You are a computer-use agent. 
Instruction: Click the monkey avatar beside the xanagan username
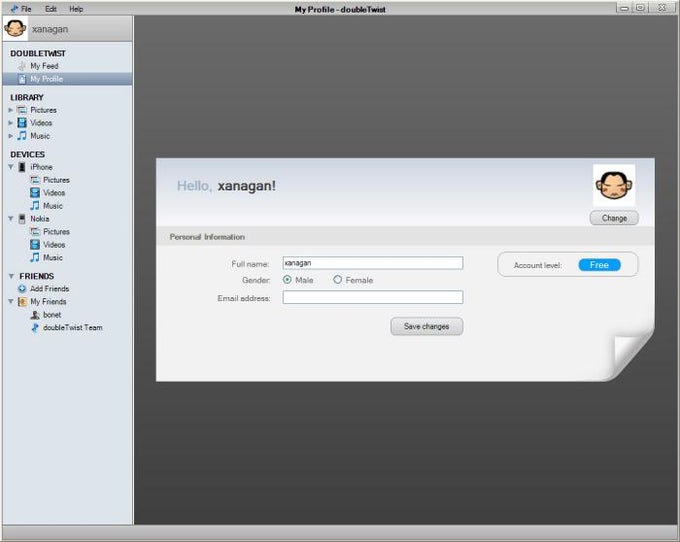click(x=15, y=29)
